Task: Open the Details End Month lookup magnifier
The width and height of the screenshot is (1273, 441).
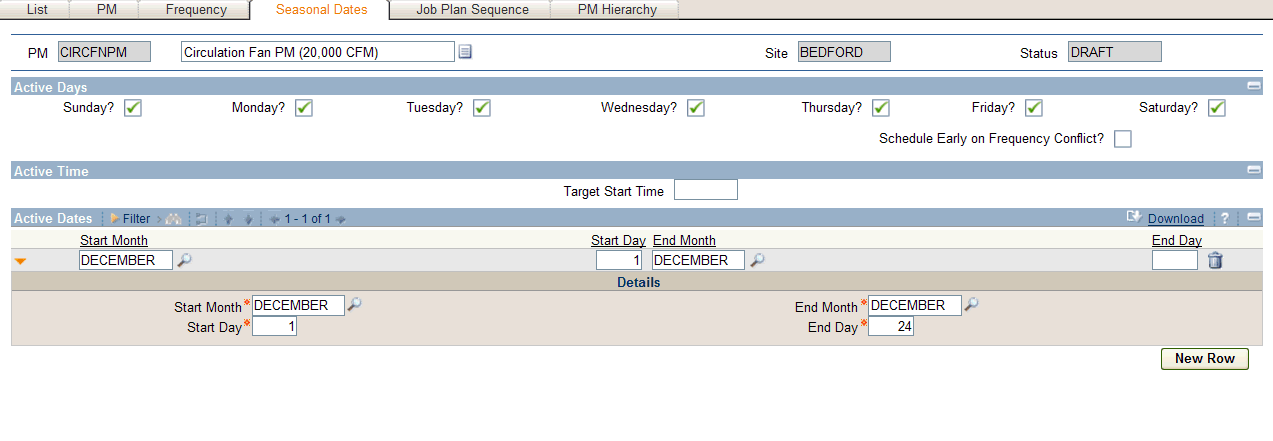Action: click(971, 305)
